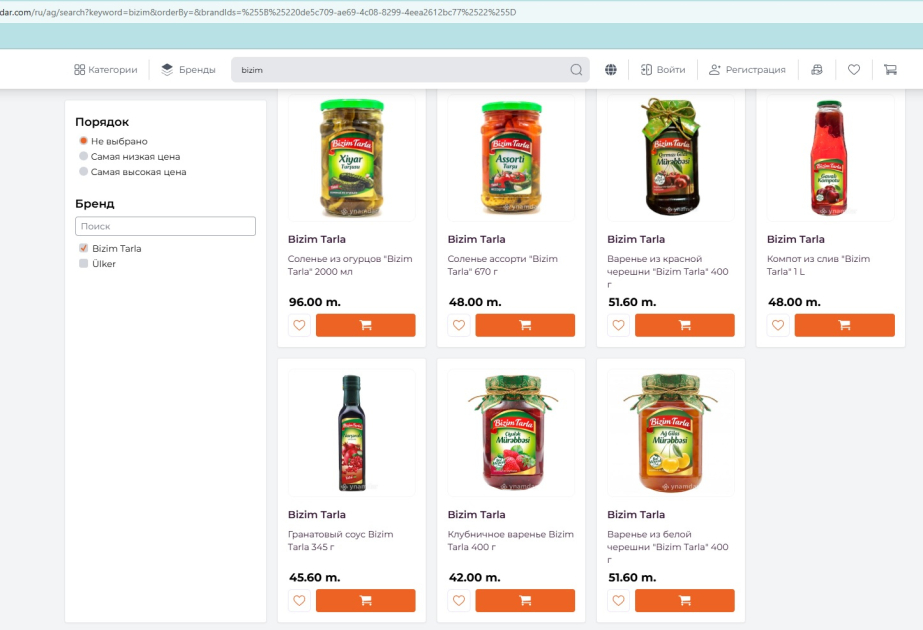Image resolution: width=923 pixels, height=630 pixels.
Task: Open the wishlist heart icon in the header
Action: click(853, 69)
